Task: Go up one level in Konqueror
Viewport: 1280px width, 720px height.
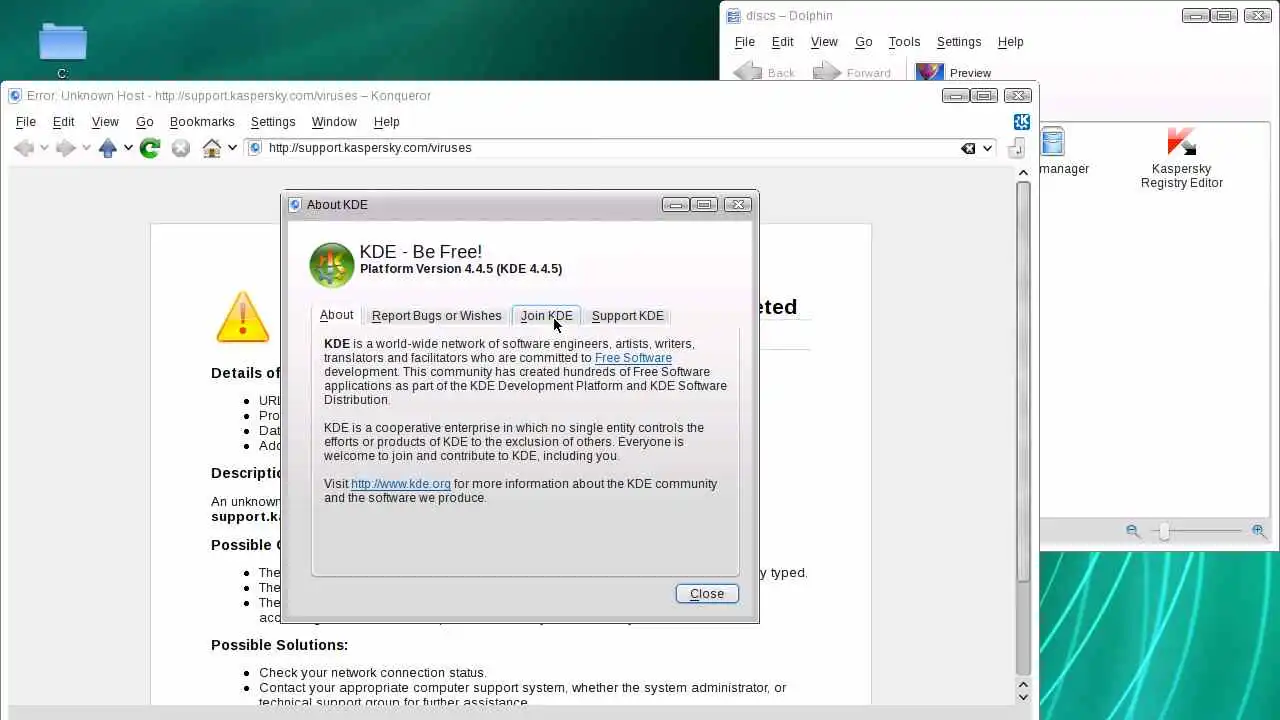Action: (108, 148)
